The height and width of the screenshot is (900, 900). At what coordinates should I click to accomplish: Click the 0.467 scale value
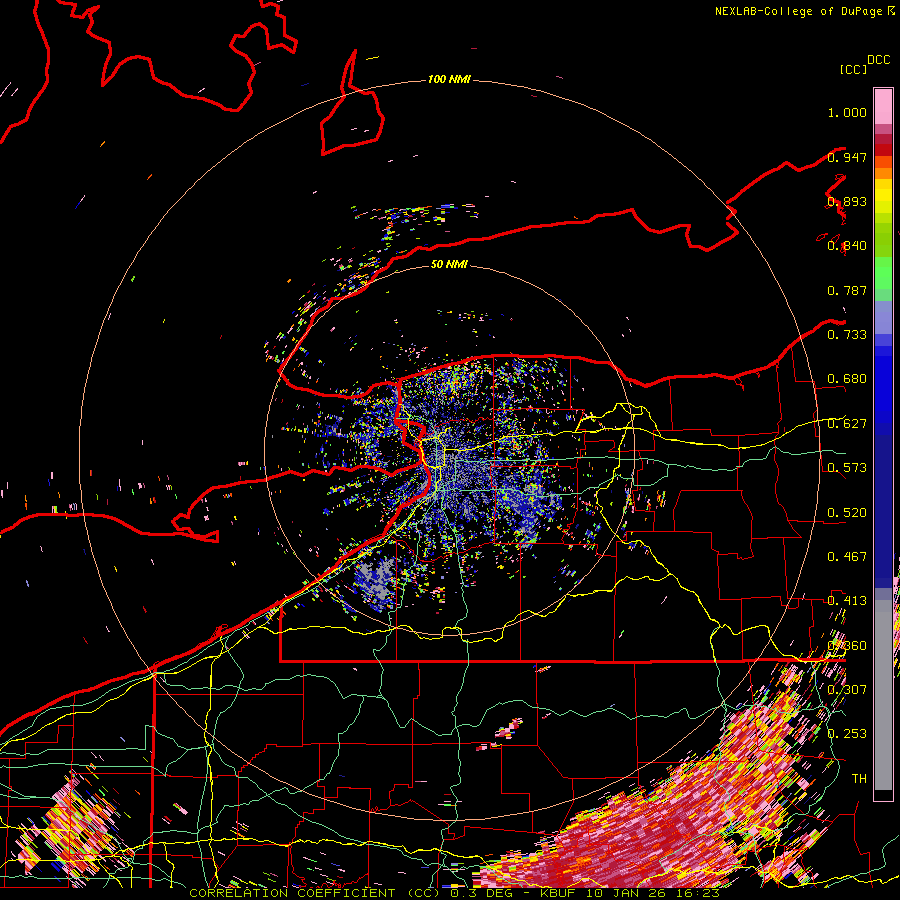tap(847, 557)
